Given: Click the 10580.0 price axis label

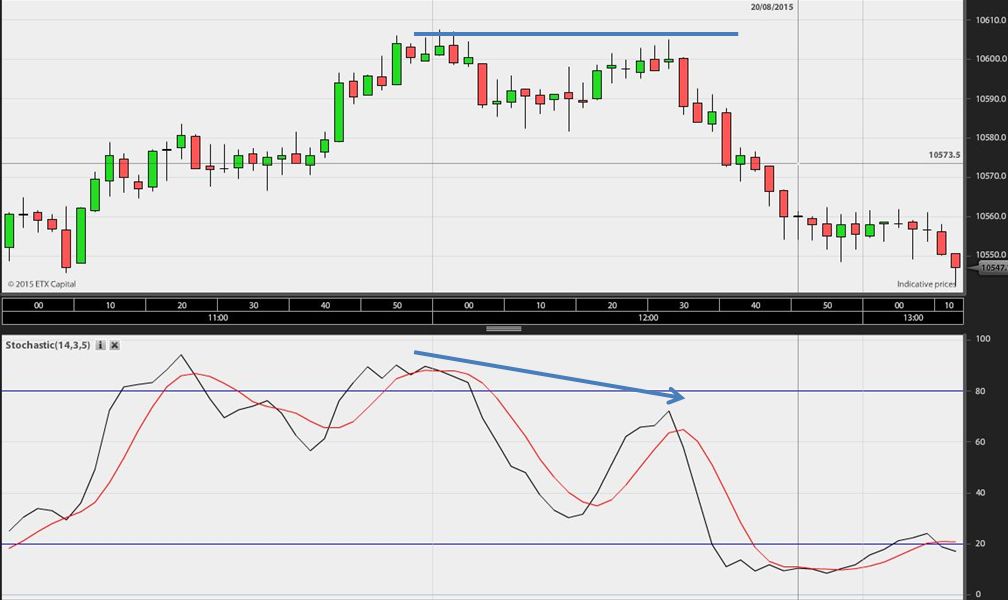Looking at the screenshot, I should [991, 138].
